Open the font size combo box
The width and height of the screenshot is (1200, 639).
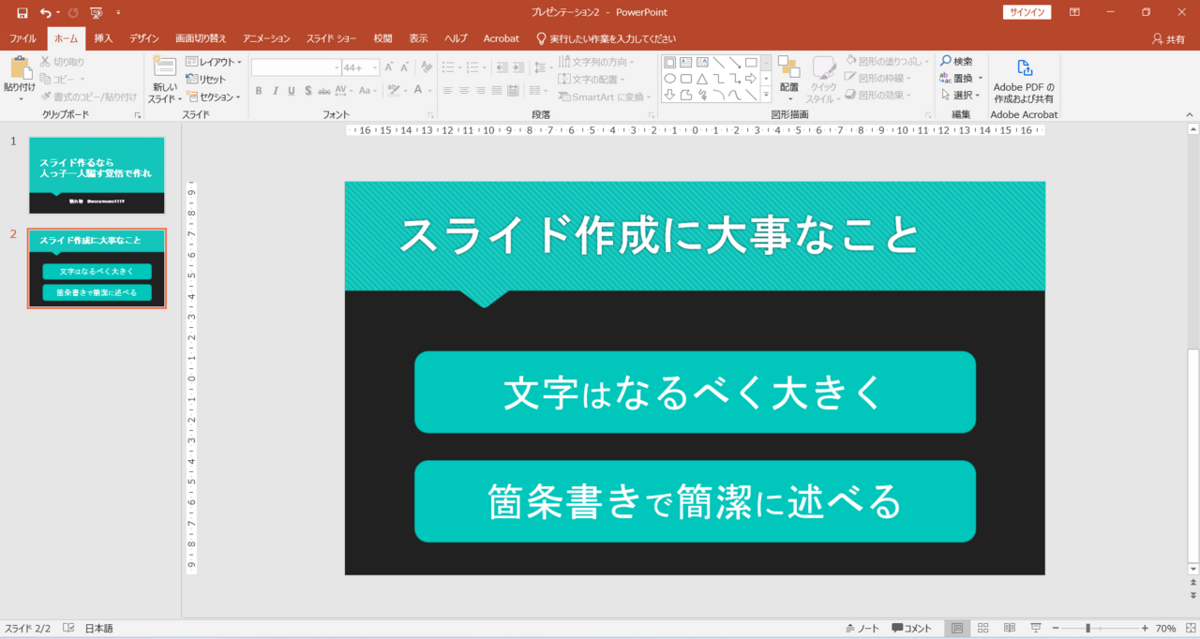(x=356, y=67)
